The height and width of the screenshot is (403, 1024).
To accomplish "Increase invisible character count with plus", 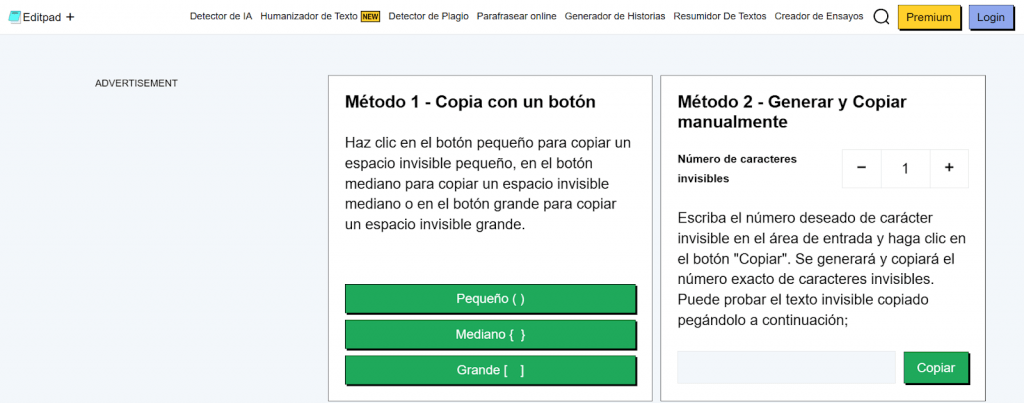I will pyautogui.click(x=949, y=168).
